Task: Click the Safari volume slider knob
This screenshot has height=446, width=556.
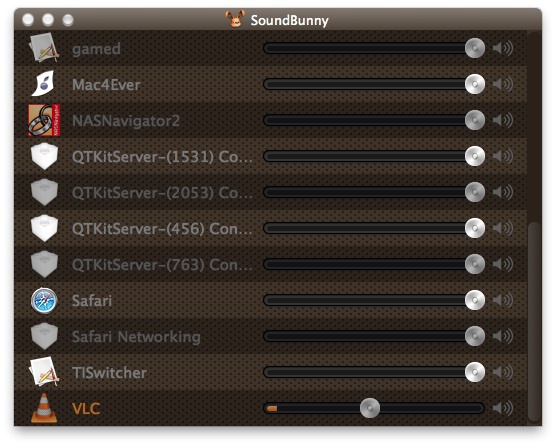Action: click(x=475, y=300)
